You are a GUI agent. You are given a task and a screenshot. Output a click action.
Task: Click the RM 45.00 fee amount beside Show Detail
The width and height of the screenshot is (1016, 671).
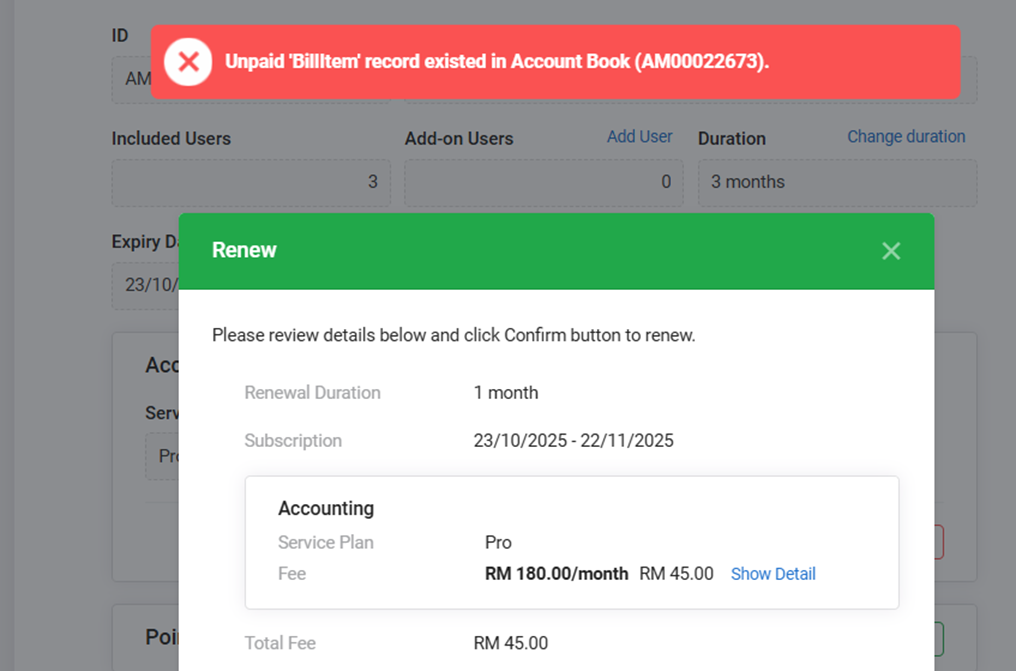676,574
